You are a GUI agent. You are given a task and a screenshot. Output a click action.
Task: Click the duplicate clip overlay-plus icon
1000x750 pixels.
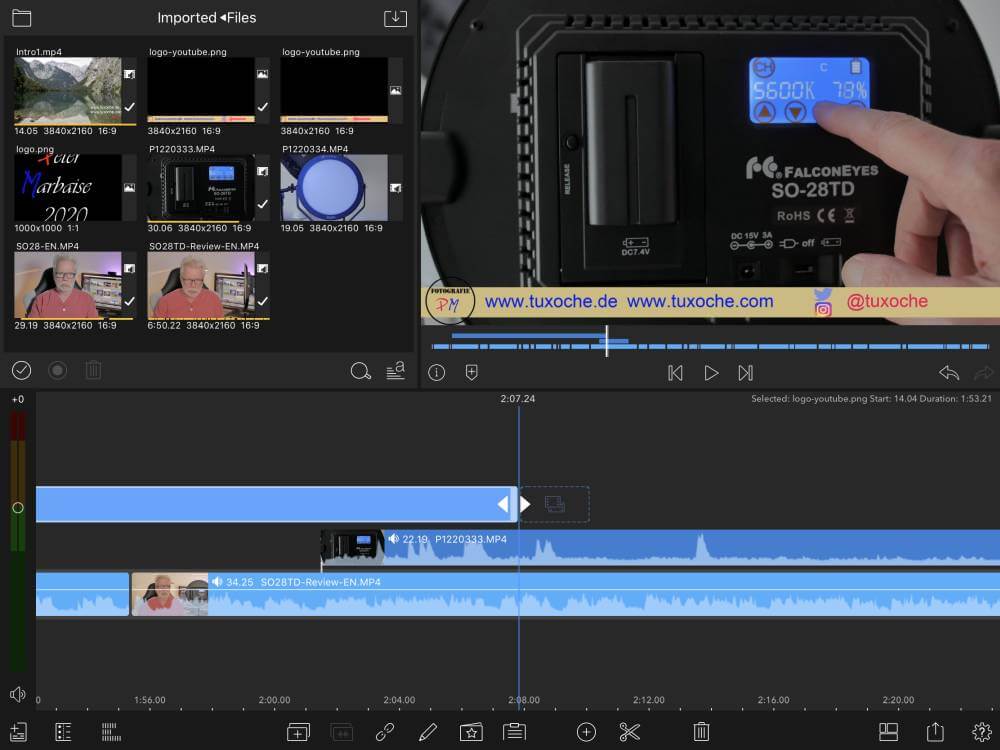click(298, 732)
